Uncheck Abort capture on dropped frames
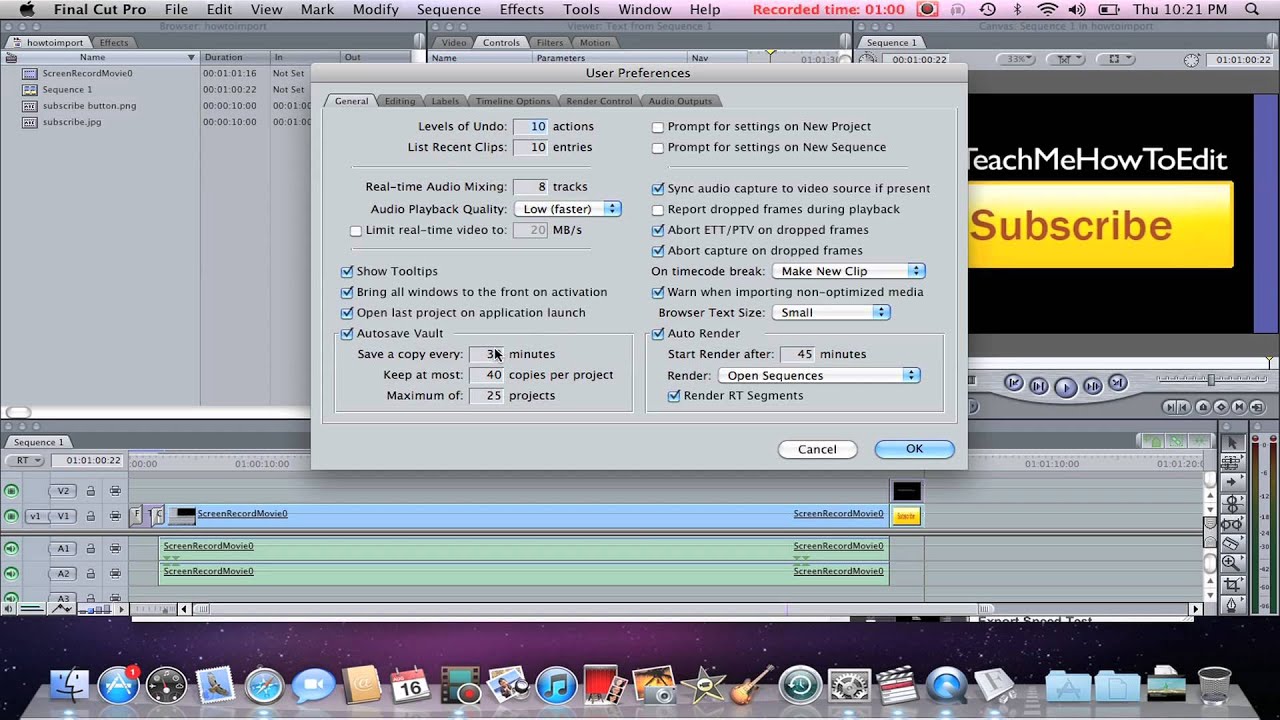This screenshot has width=1280, height=720. (658, 251)
